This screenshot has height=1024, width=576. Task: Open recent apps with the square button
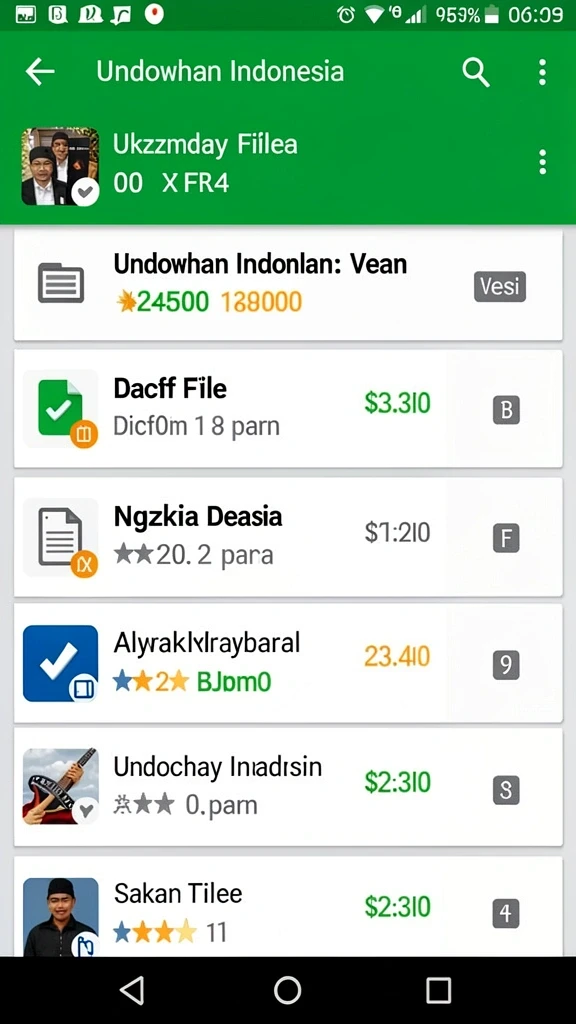click(x=438, y=990)
